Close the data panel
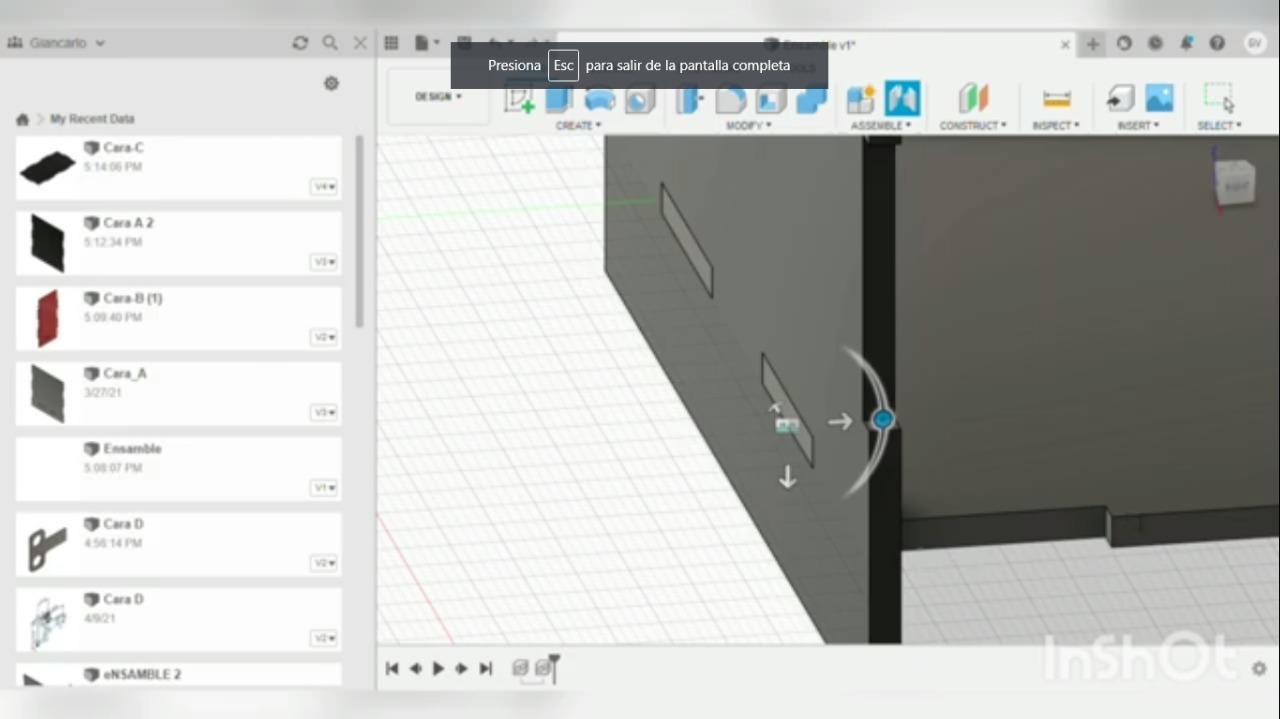The height and width of the screenshot is (719, 1280). (360, 43)
